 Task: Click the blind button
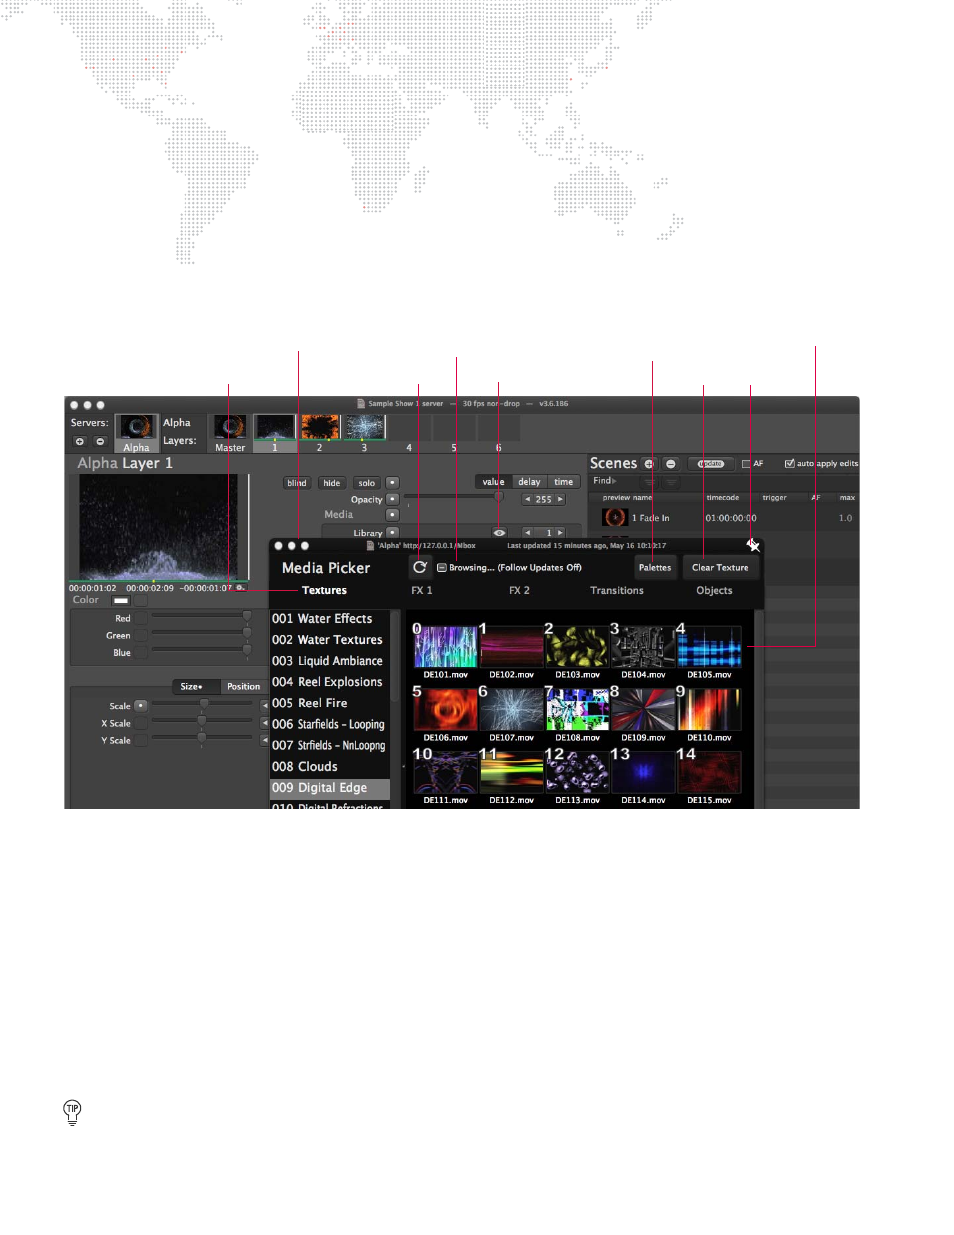click(297, 483)
